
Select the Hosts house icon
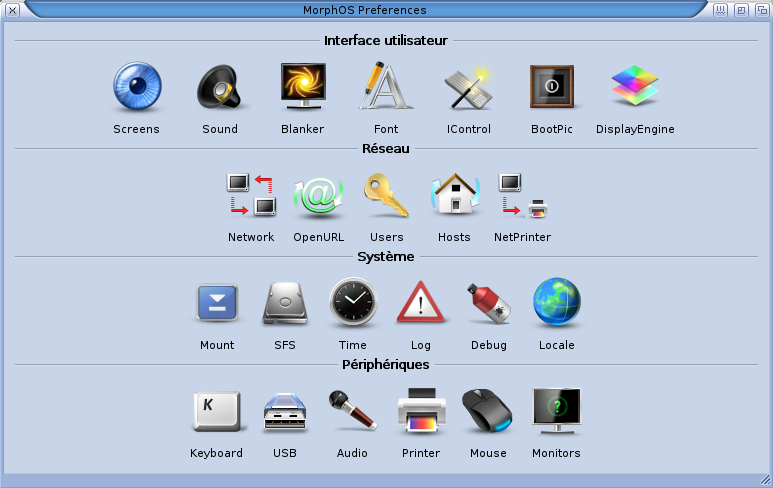coord(455,194)
